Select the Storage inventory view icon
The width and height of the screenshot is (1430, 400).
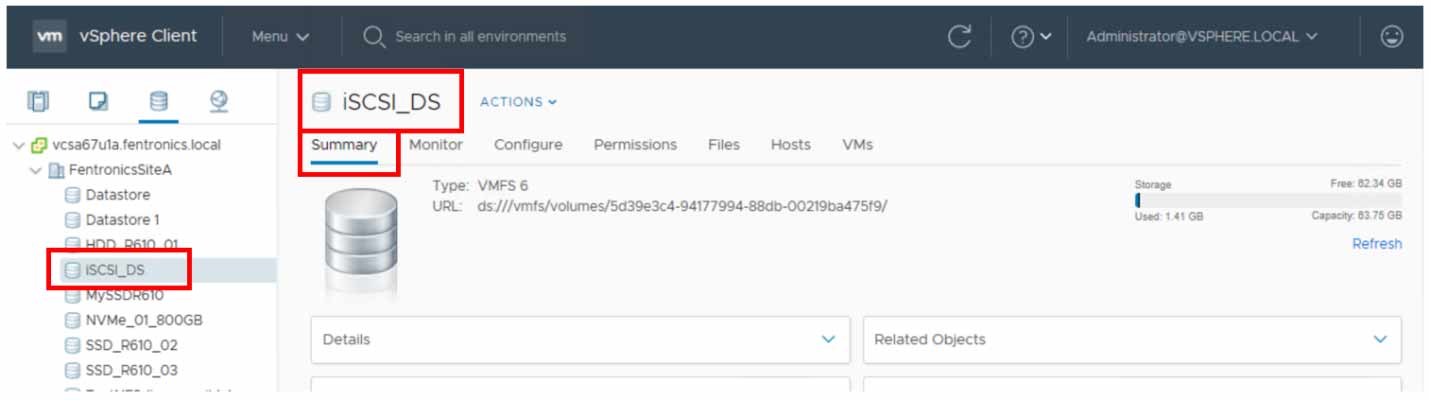point(158,101)
